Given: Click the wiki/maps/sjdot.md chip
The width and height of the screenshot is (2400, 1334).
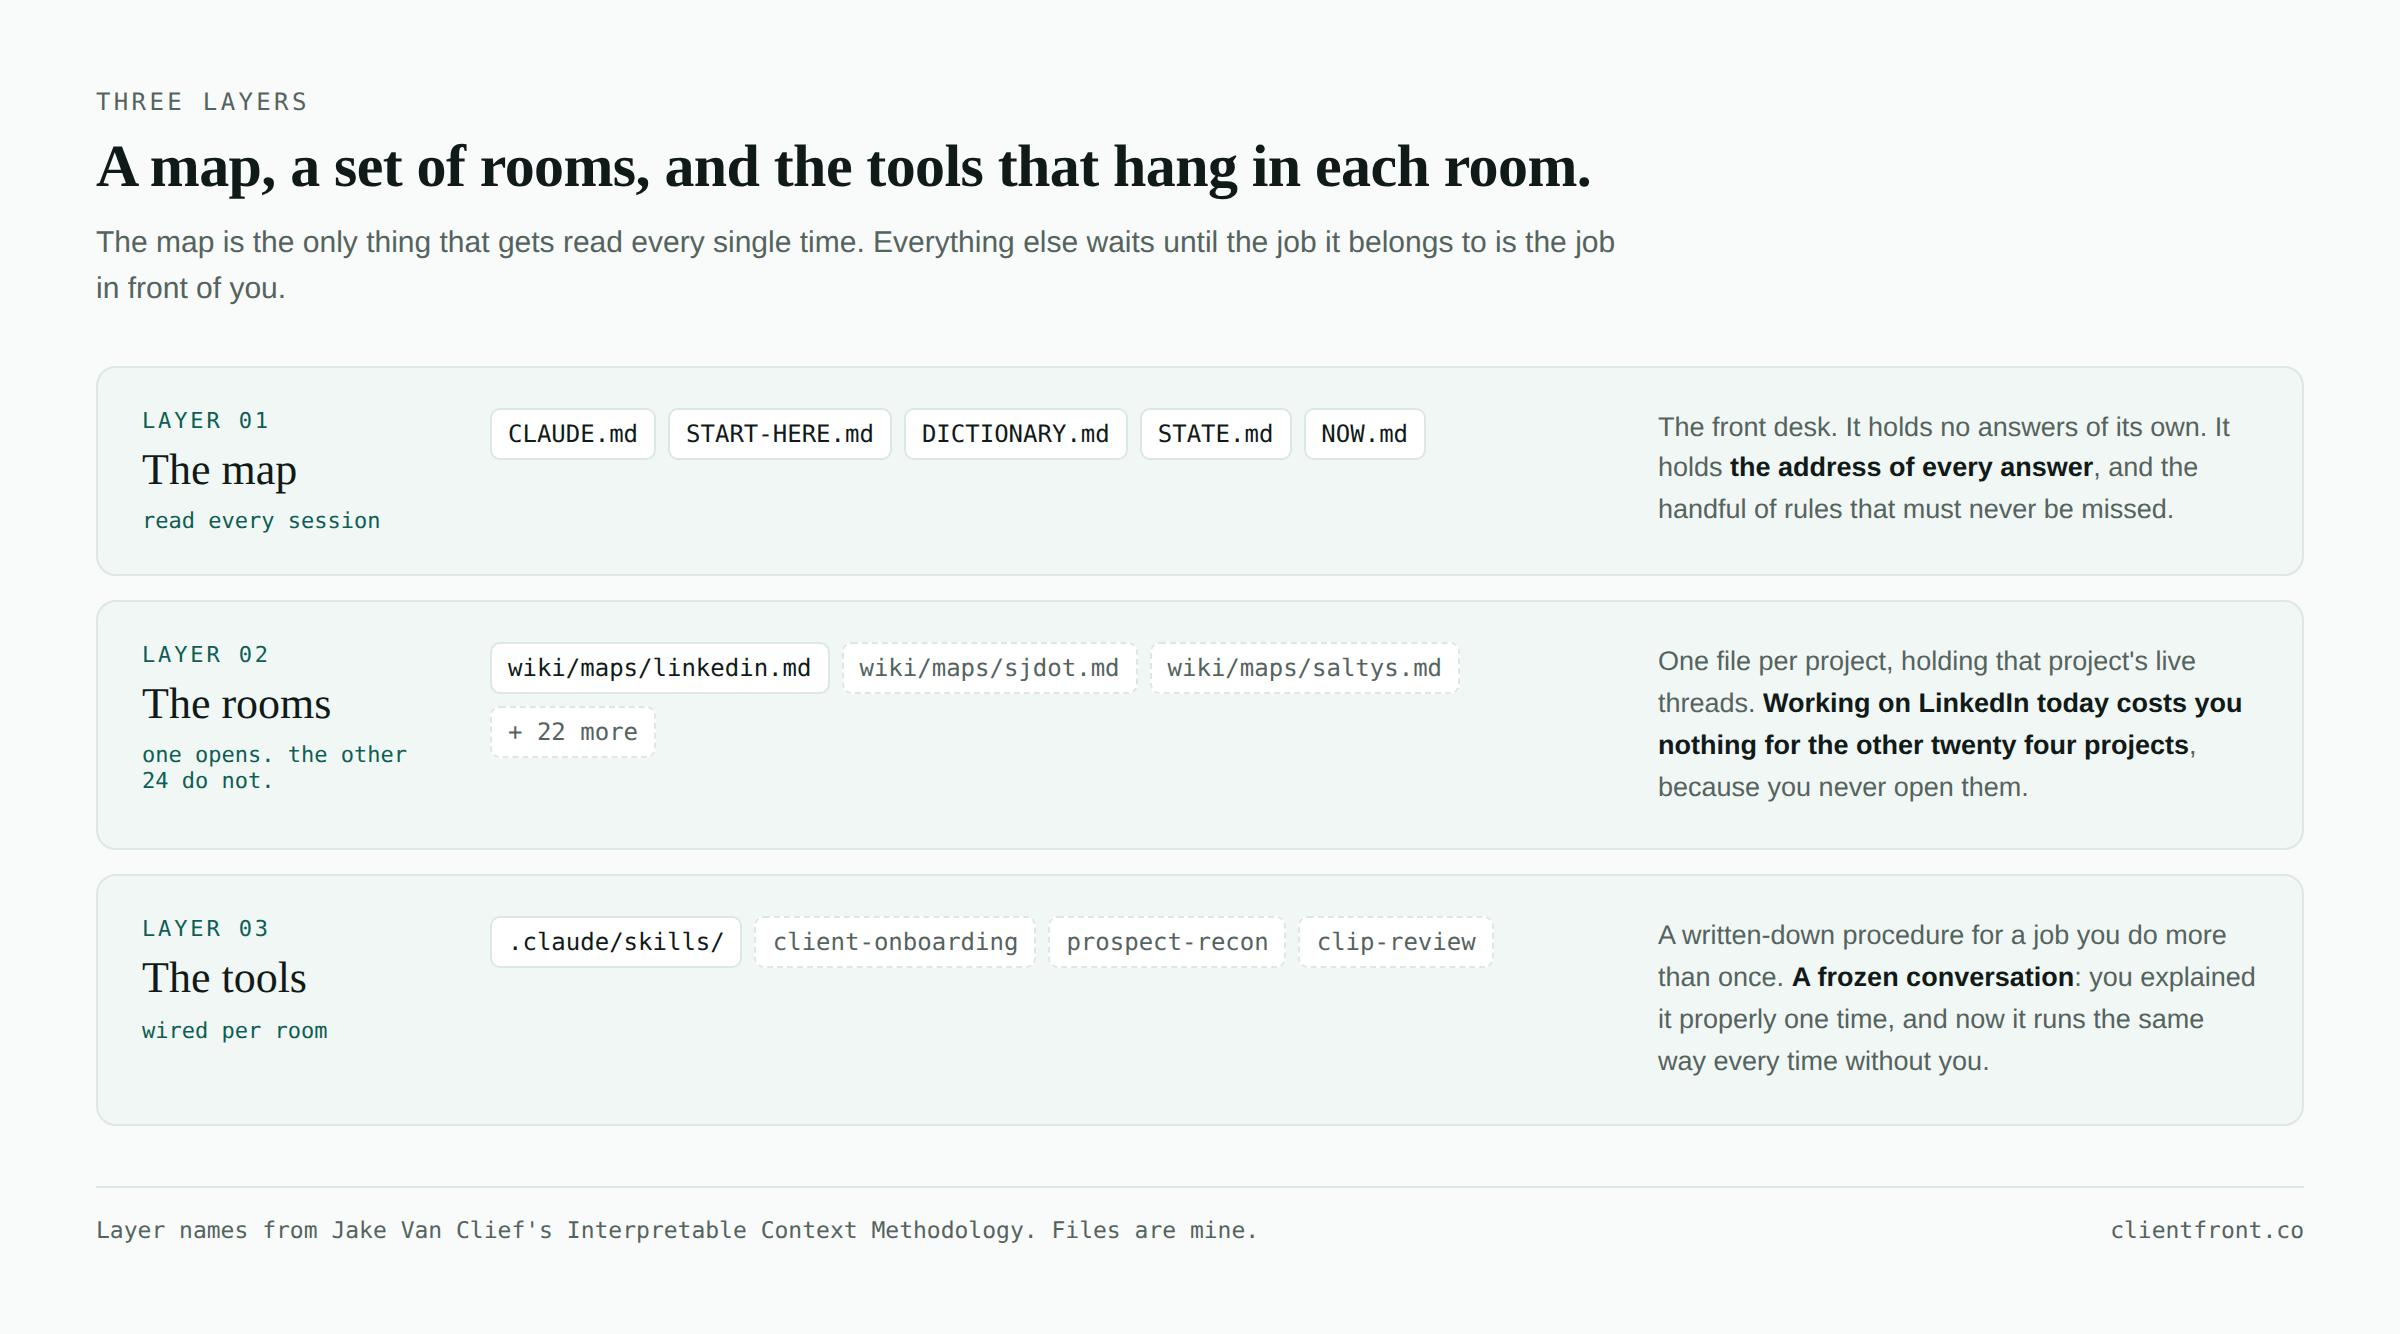Looking at the screenshot, I should point(989,668).
